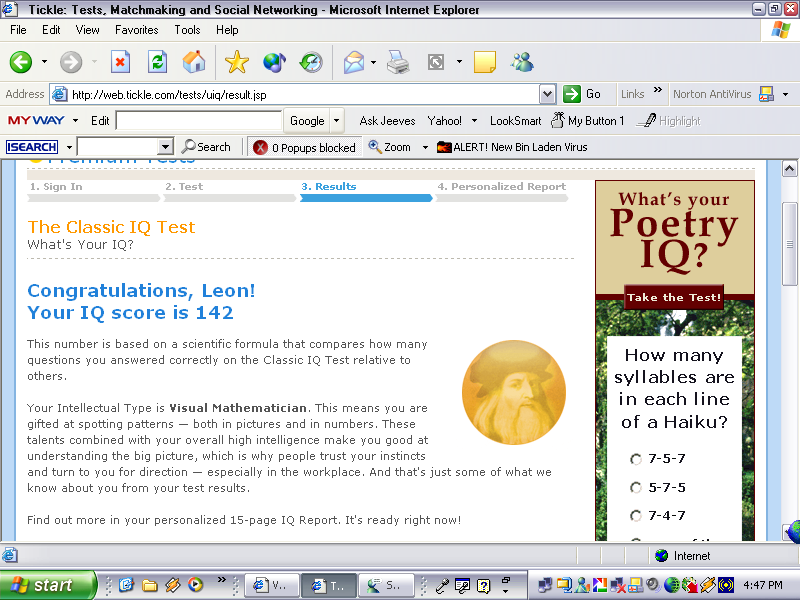
Task: Expand the address bar URL dropdown
Action: pos(547,94)
